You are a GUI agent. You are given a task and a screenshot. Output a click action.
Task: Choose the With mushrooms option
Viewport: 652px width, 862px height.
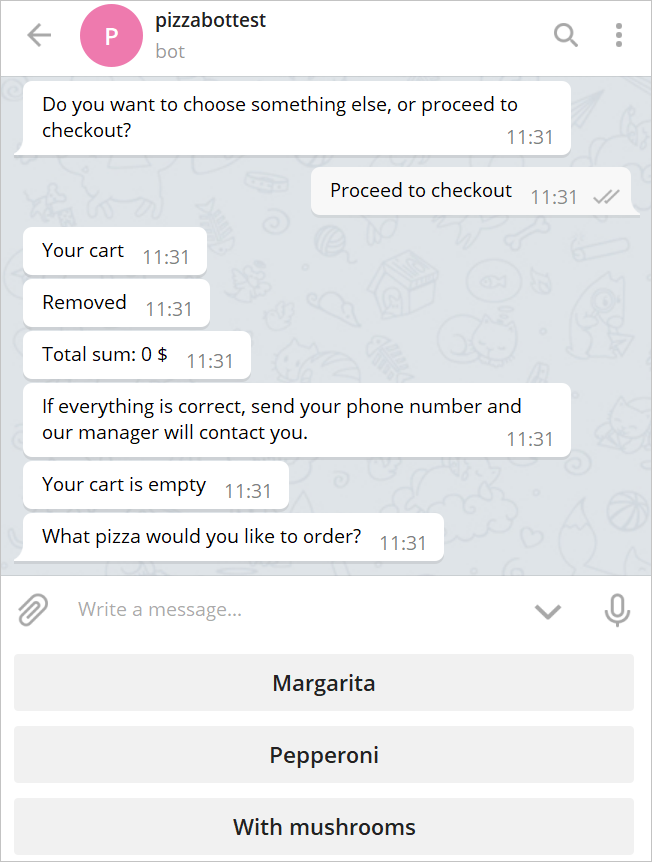[x=324, y=828]
